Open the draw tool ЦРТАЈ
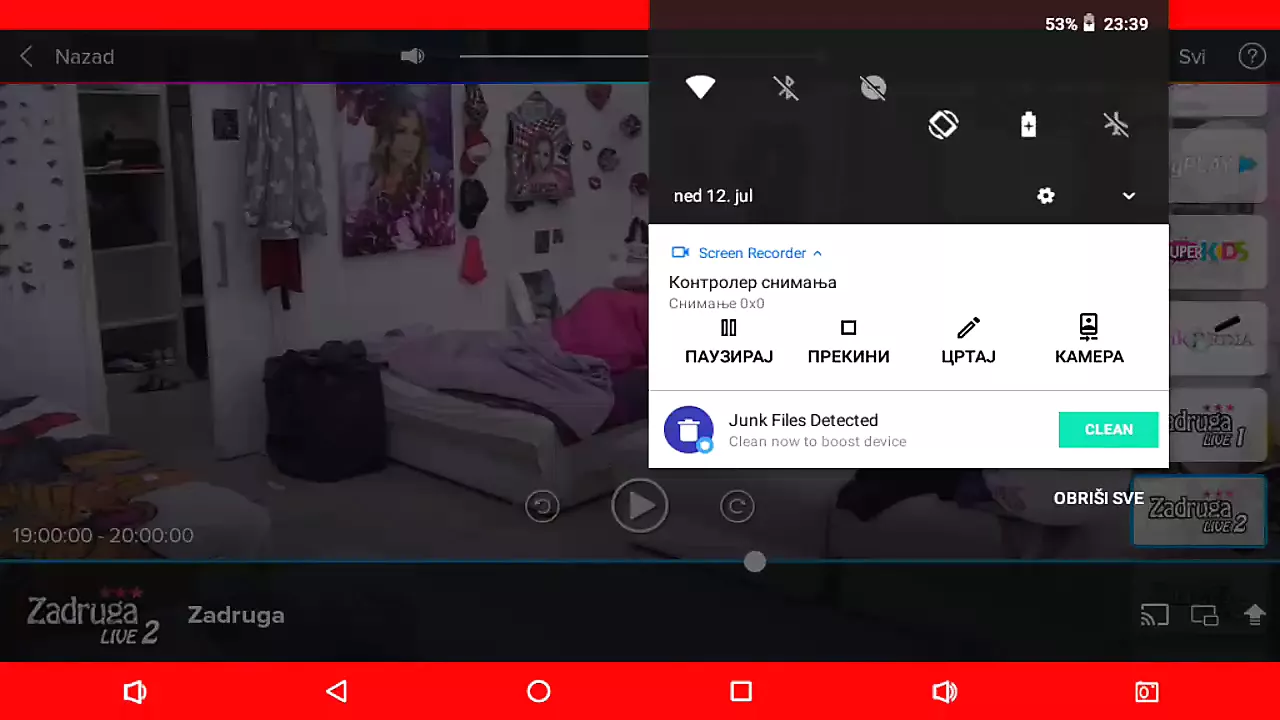The image size is (1280, 720). point(968,341)
